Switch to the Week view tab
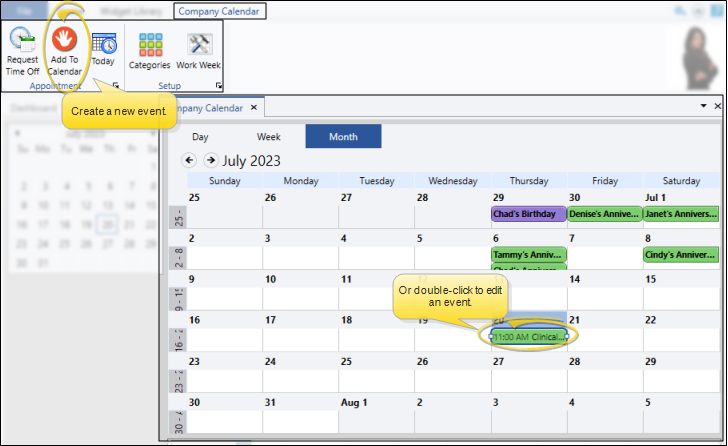The width and height of the screenshot is (728, 446). [268, 136]
